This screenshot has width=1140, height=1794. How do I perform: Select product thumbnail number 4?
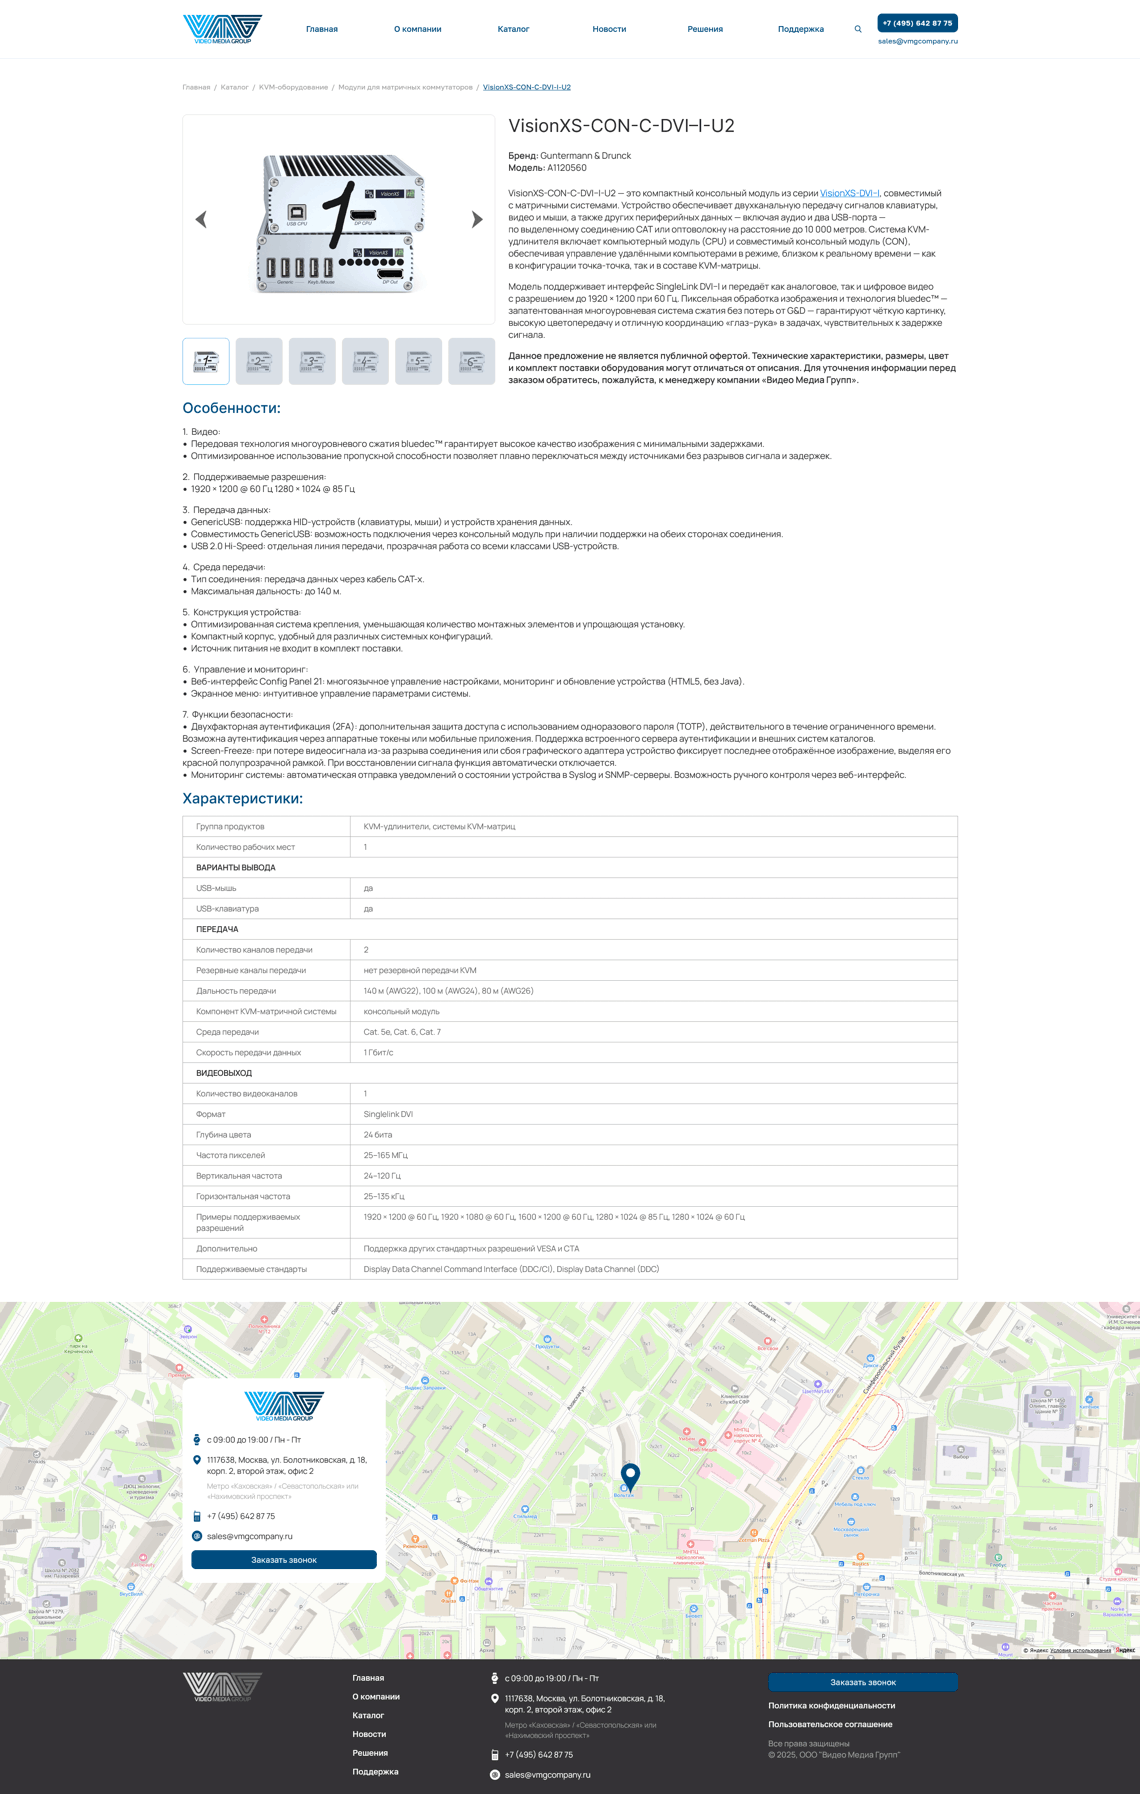(x=365, y=362)
